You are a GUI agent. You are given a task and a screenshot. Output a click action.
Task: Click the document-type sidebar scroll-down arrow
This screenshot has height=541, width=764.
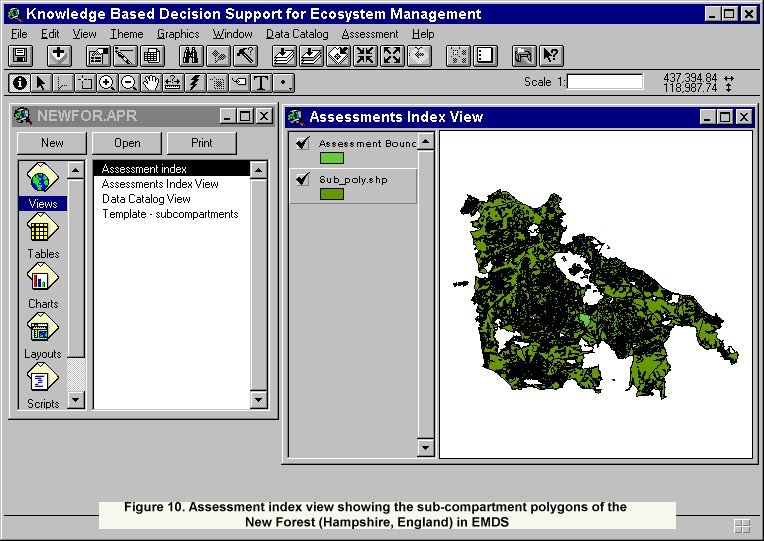pos(76,400)
